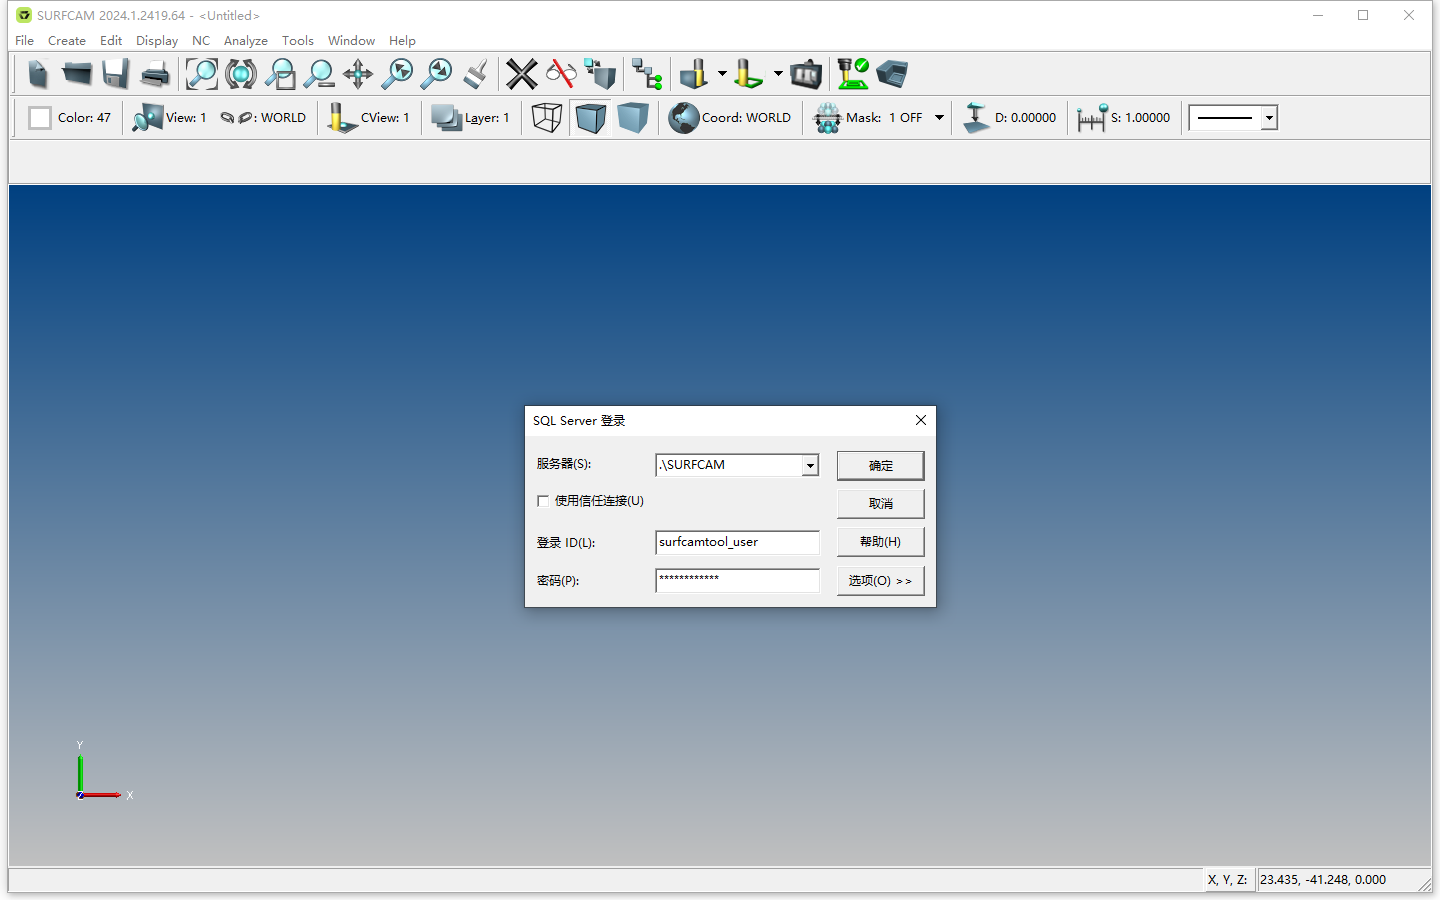The height and width of the screenshot is (900, 1440).
Task: Click the Mask: 1 OFF item
Action: coord(868,118)
